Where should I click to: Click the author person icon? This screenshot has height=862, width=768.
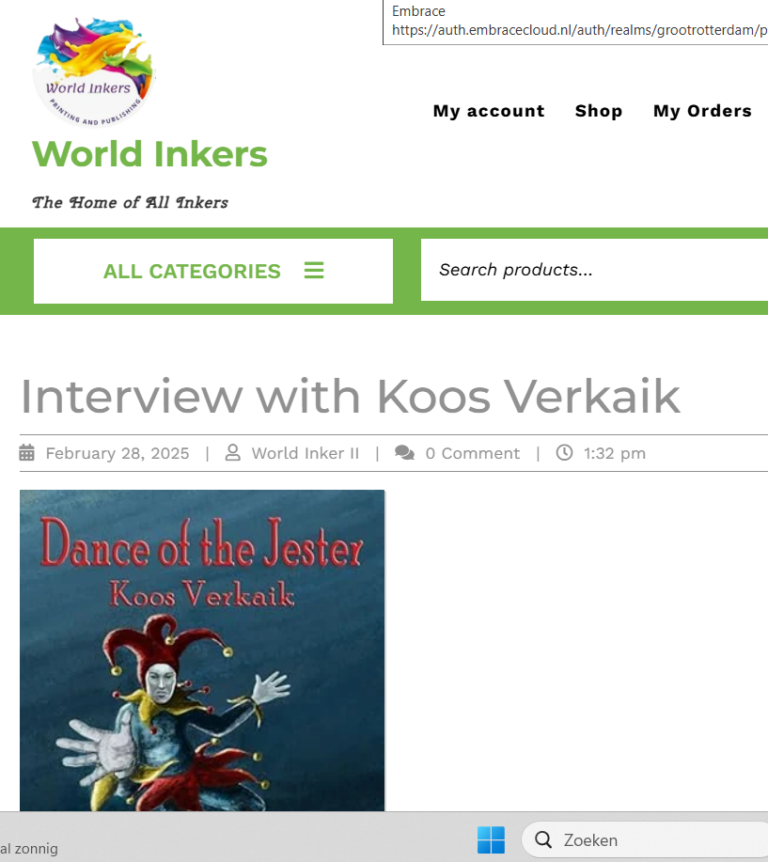pos(233,452)
